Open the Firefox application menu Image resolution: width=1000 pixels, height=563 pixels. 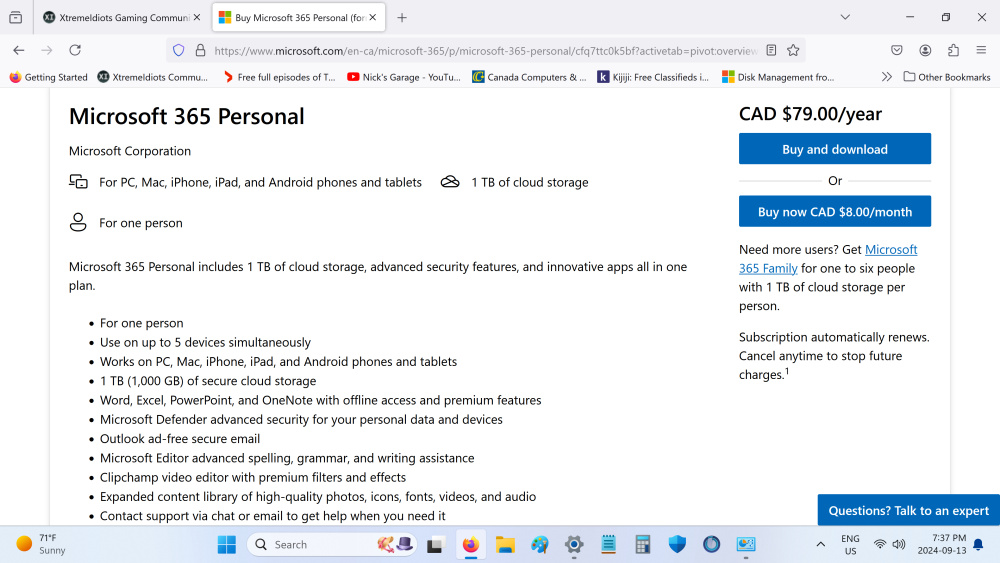tap(981, 50)
